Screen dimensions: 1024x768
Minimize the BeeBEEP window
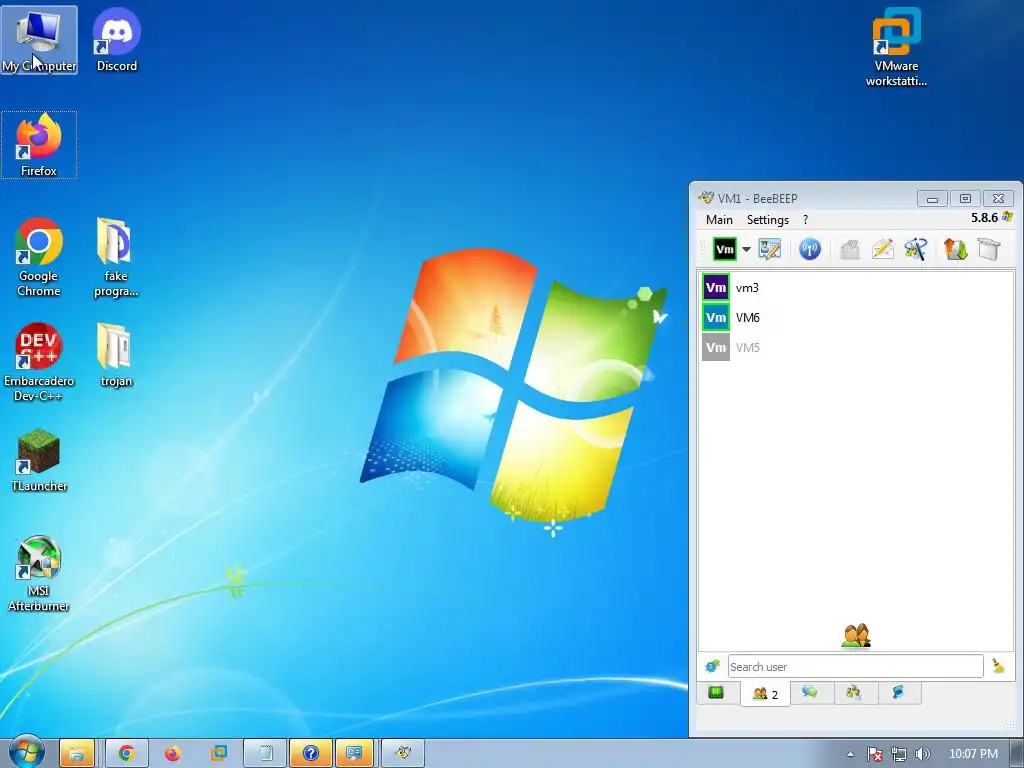pyautogui.click(x=932, y=199)
